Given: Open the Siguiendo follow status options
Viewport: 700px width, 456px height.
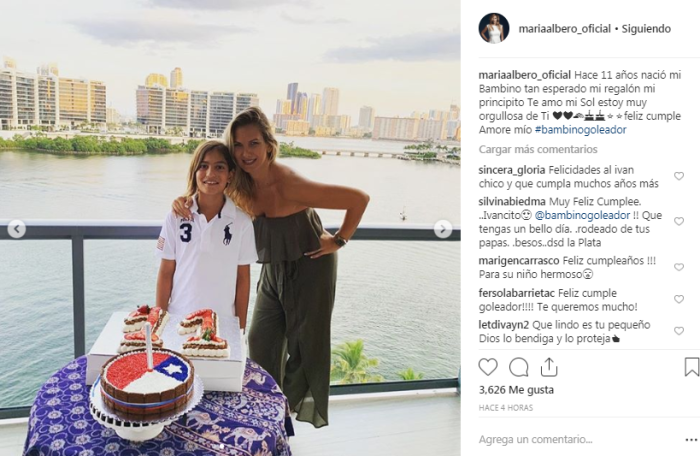Looking at the screenshot, I should click(x=646, y=29).
